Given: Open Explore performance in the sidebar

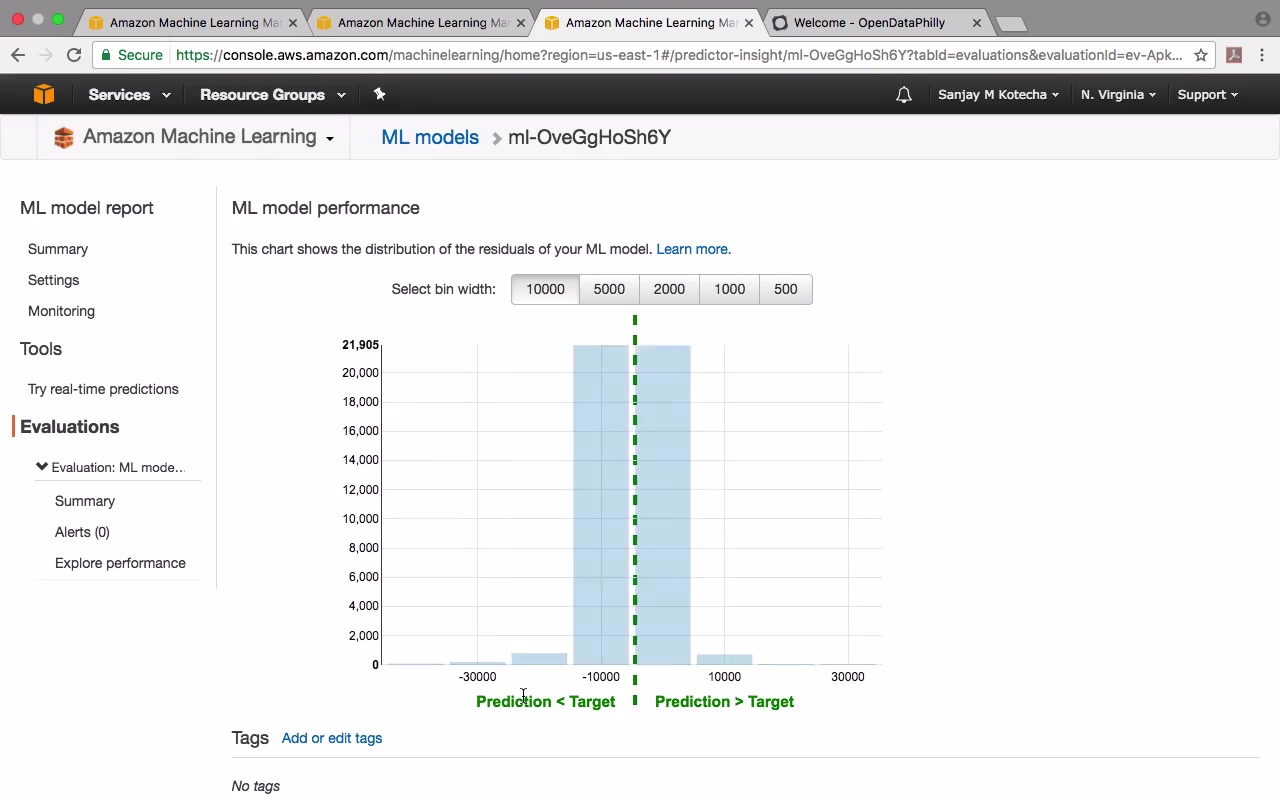Looking at the screenshot, I should pos(120,563).
